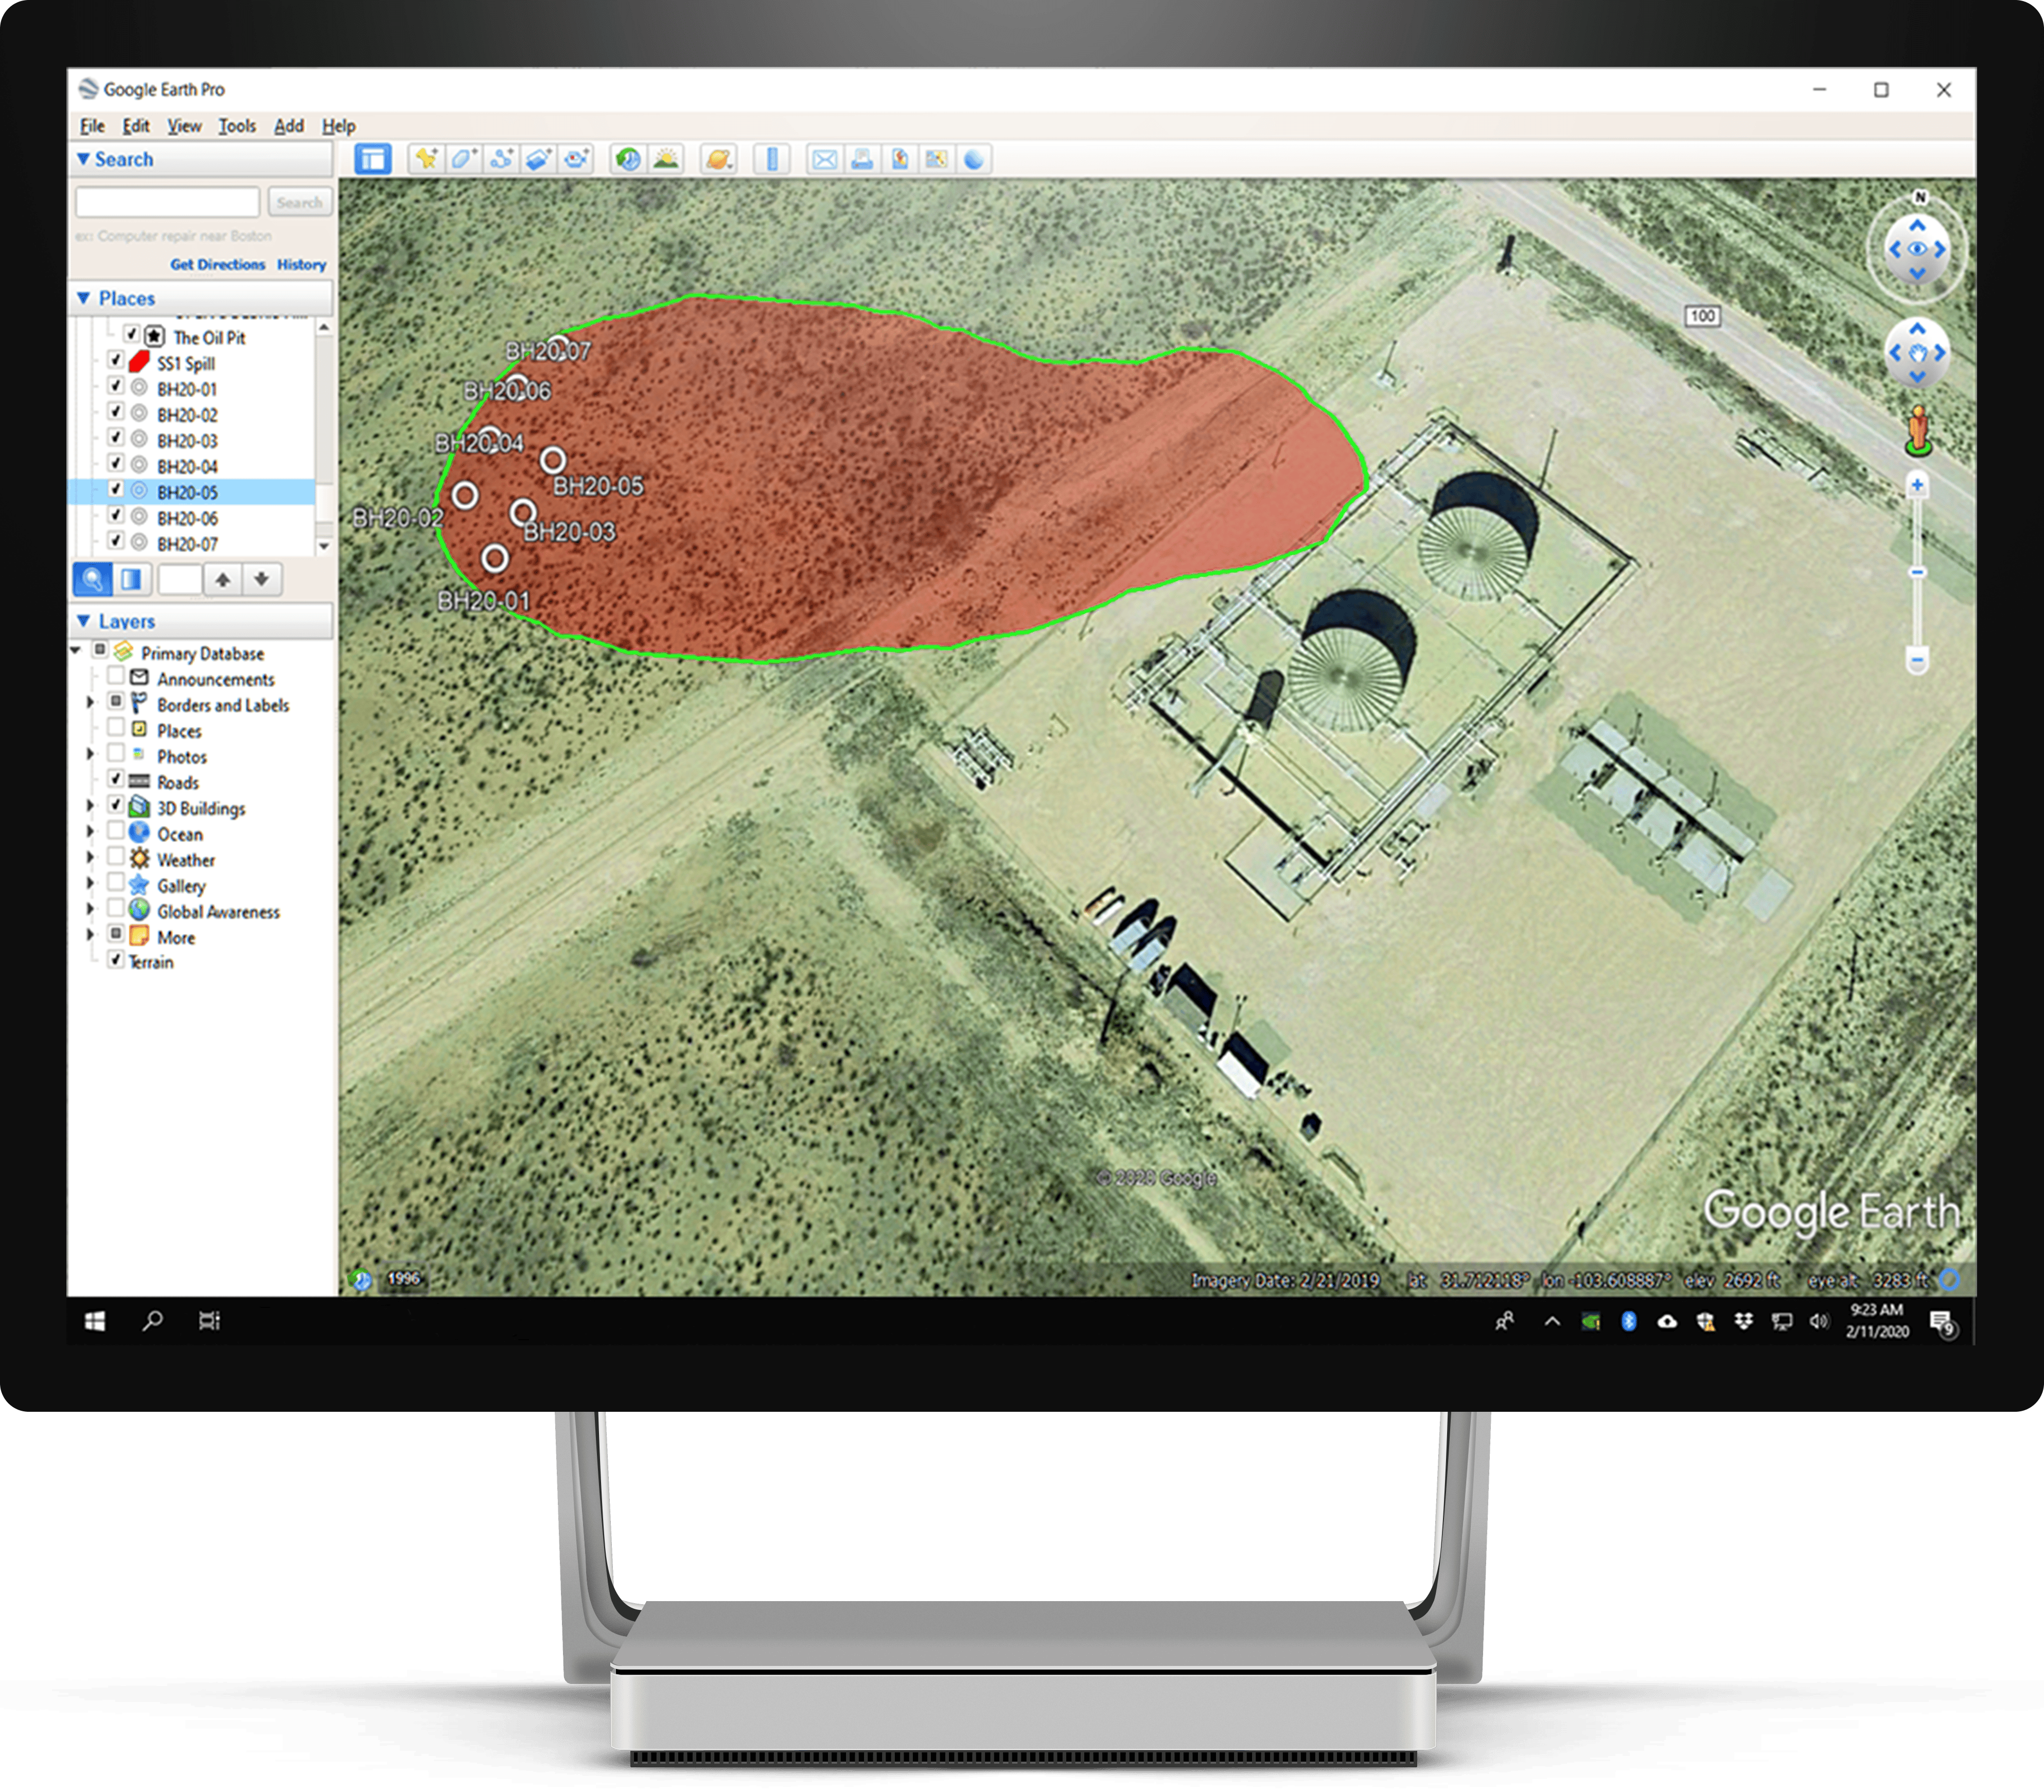Open the Tools menu
Screen dimensions: 2044x1792
coord(237,126)
